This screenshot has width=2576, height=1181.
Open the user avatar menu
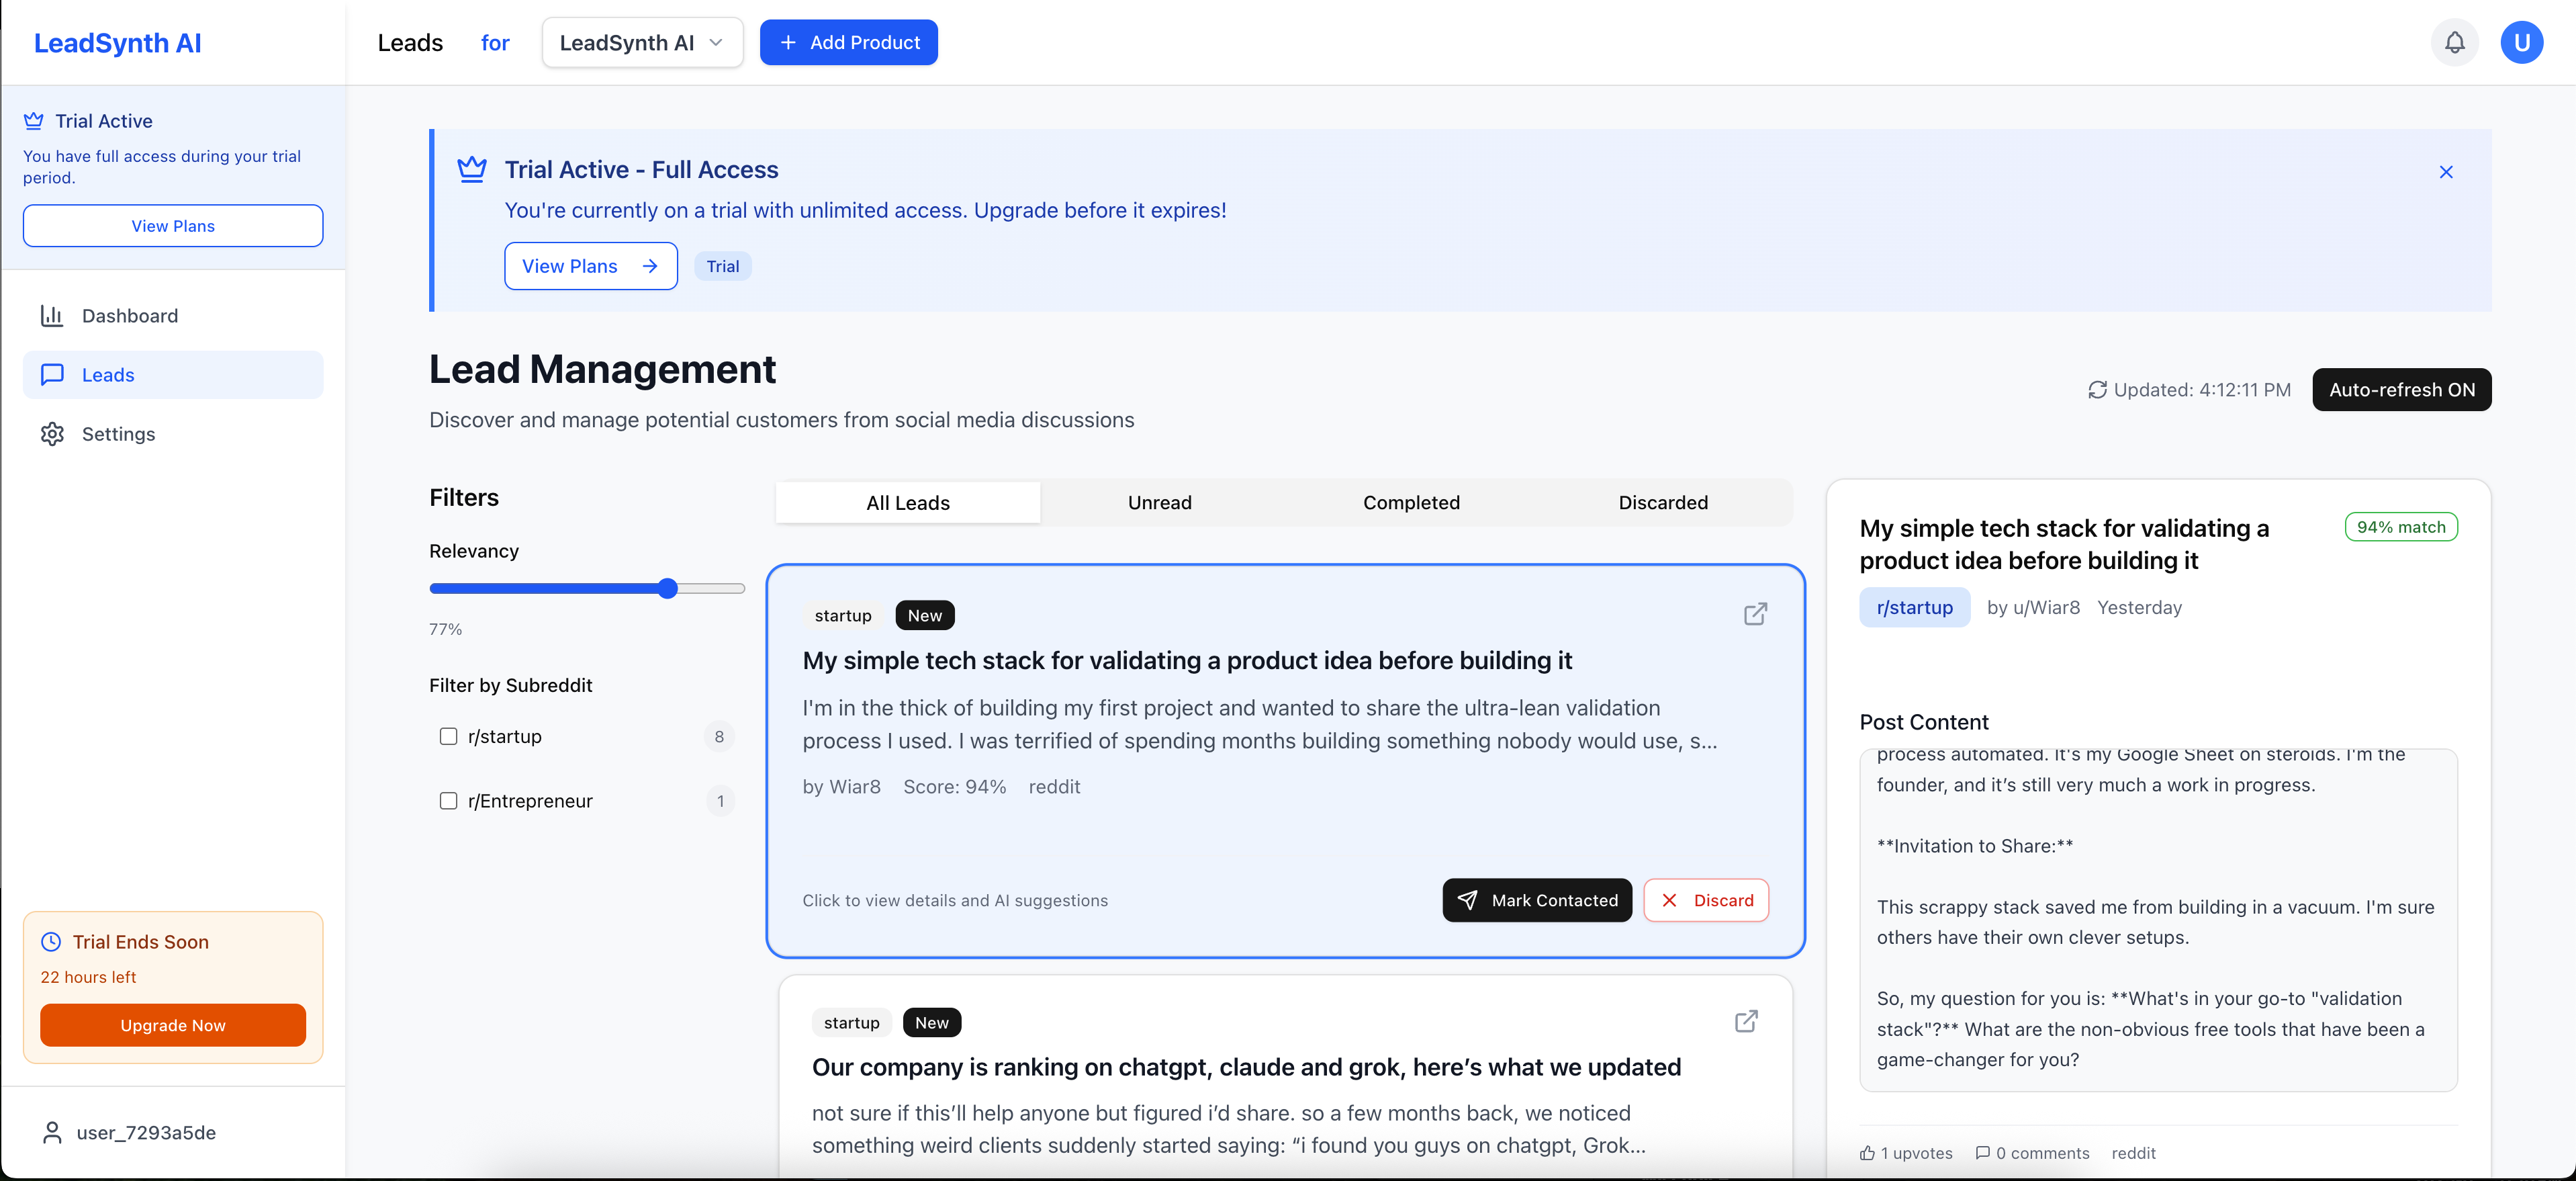[x=2521, y=42]
